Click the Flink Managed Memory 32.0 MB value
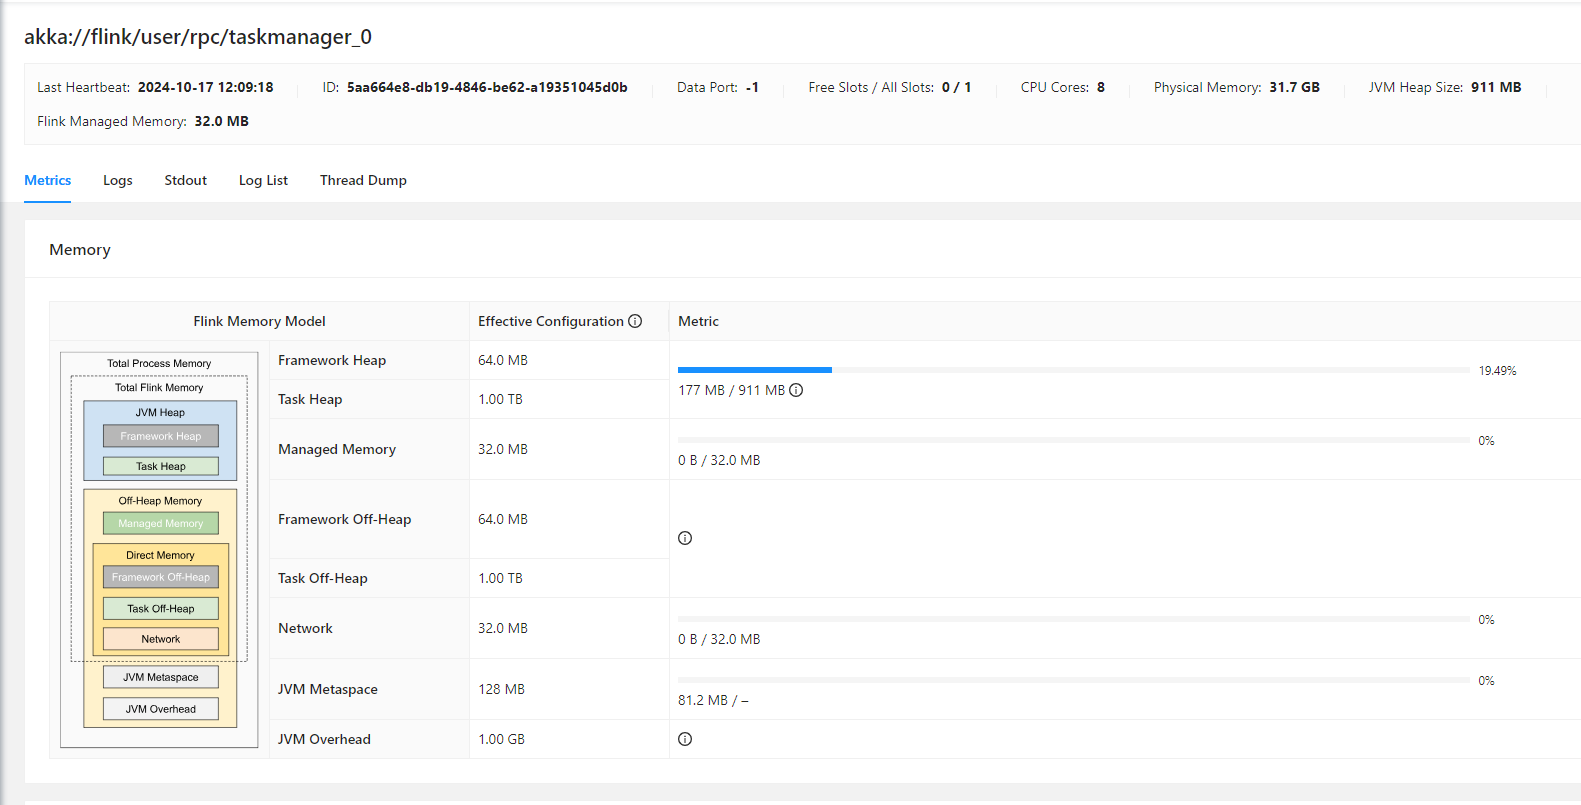The width and height of the screenshot is (1581, 805). (221, 121)
